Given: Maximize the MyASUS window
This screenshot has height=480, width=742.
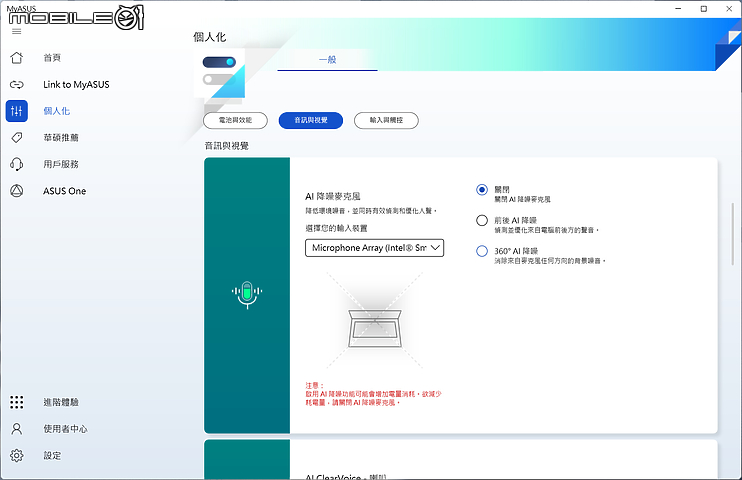Looking at the screenshot, I should pyautogui.click(x=704, y=9).
